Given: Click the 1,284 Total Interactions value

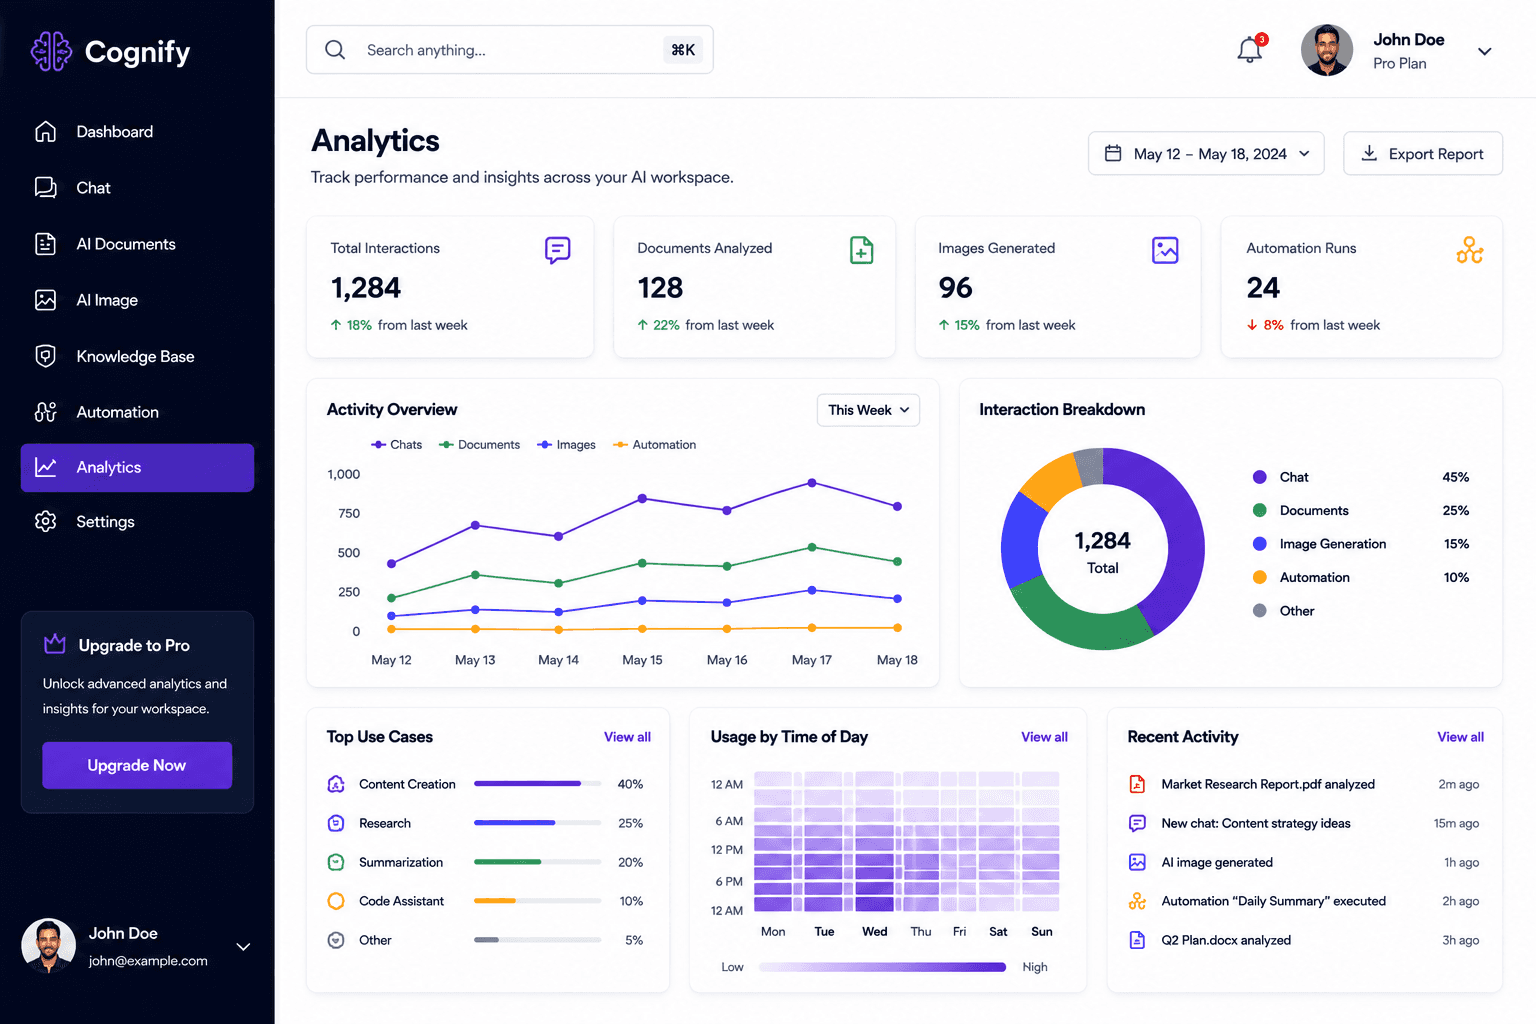Looking at the screenshot, I should [366, 288].
